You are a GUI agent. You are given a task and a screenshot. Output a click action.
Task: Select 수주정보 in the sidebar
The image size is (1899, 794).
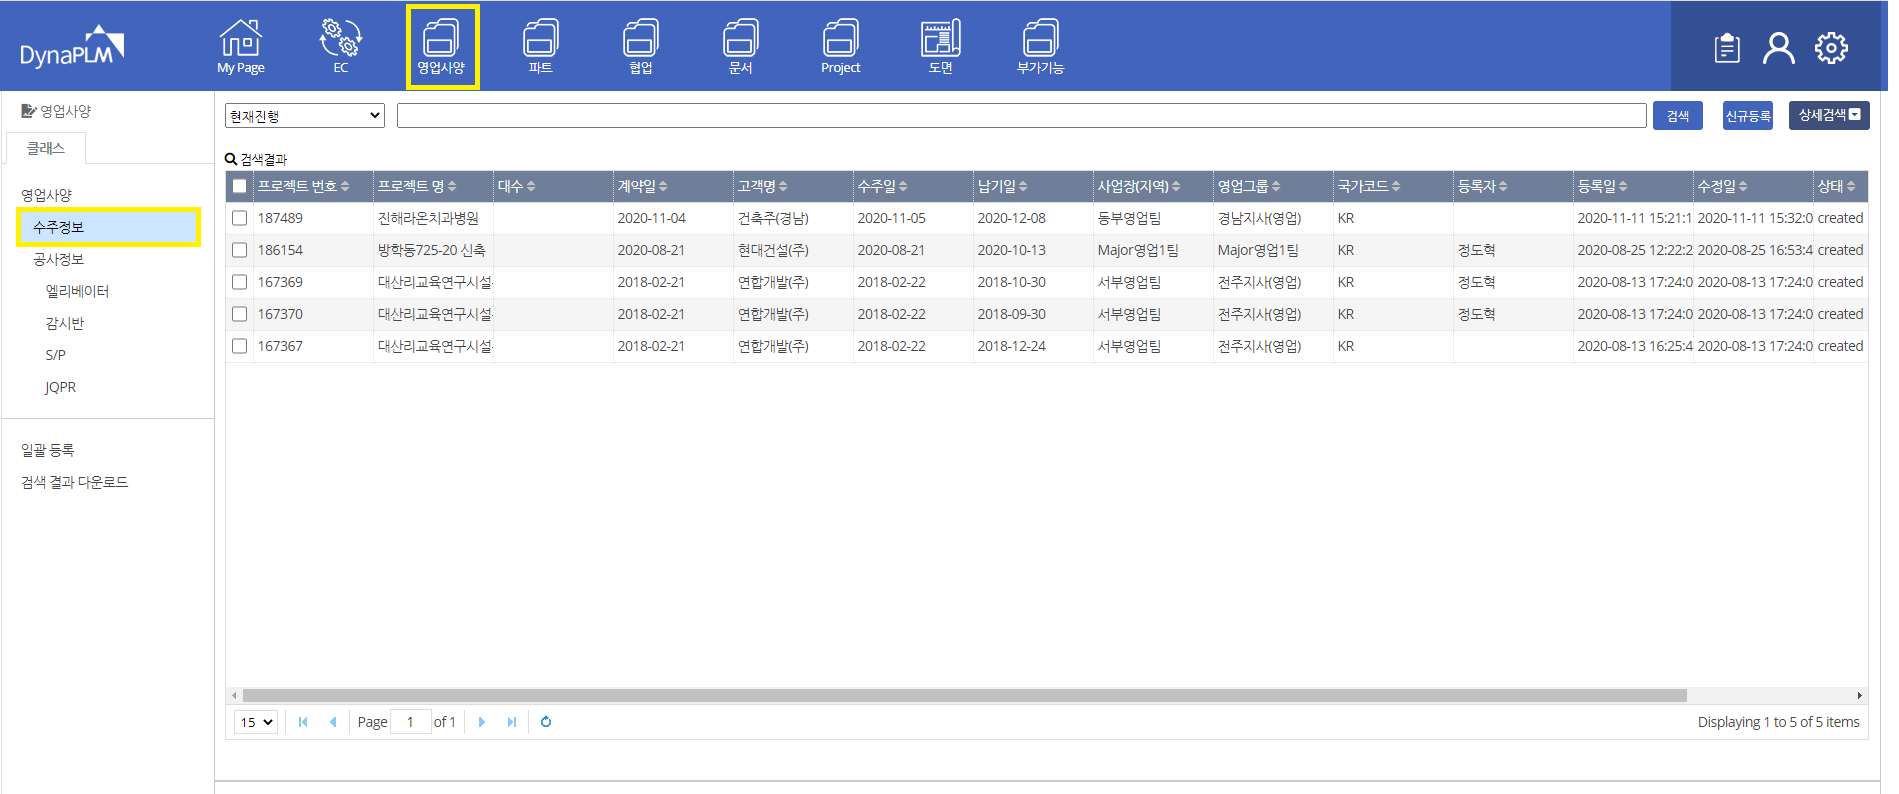pyautogui.click(x=108, y=227)
